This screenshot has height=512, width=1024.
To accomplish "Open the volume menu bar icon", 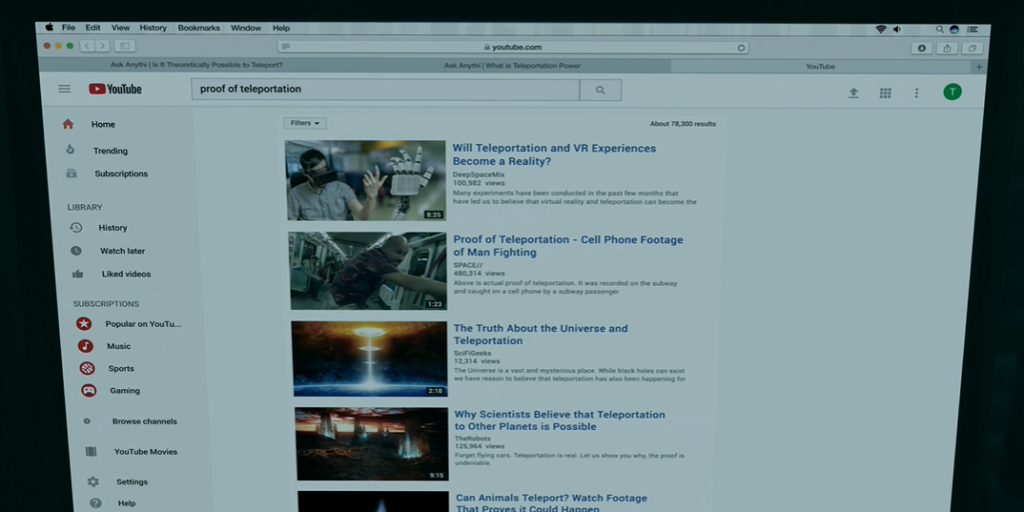I will [897, 29].
